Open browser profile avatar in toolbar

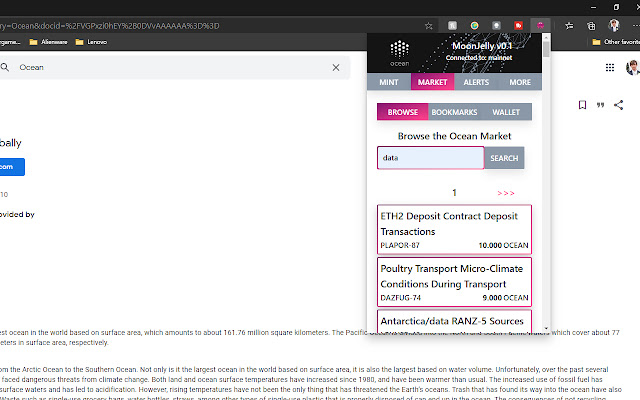pos(613,25)
